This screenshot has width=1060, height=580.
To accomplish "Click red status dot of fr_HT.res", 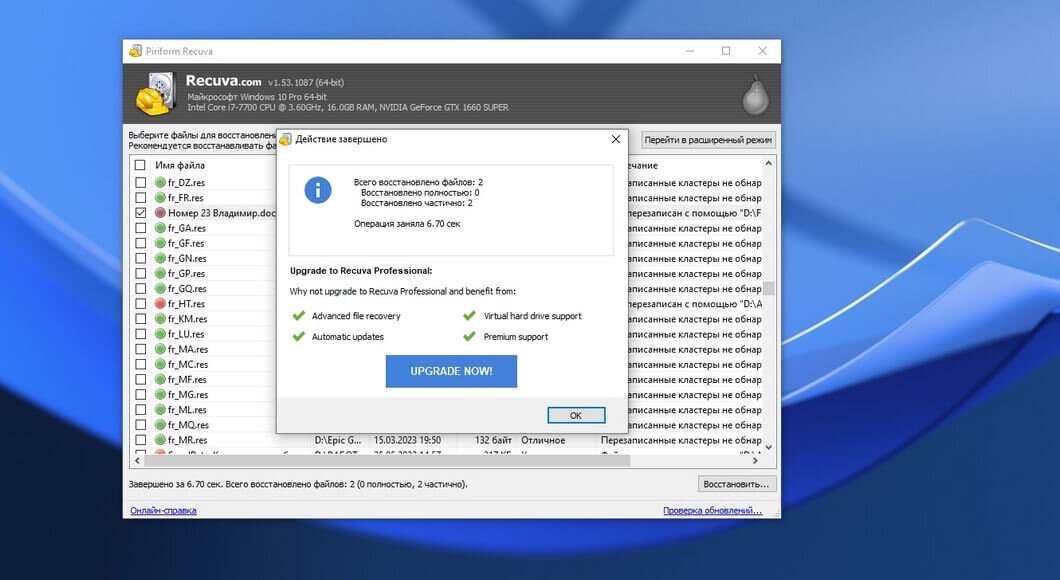I will pos(160,304).
